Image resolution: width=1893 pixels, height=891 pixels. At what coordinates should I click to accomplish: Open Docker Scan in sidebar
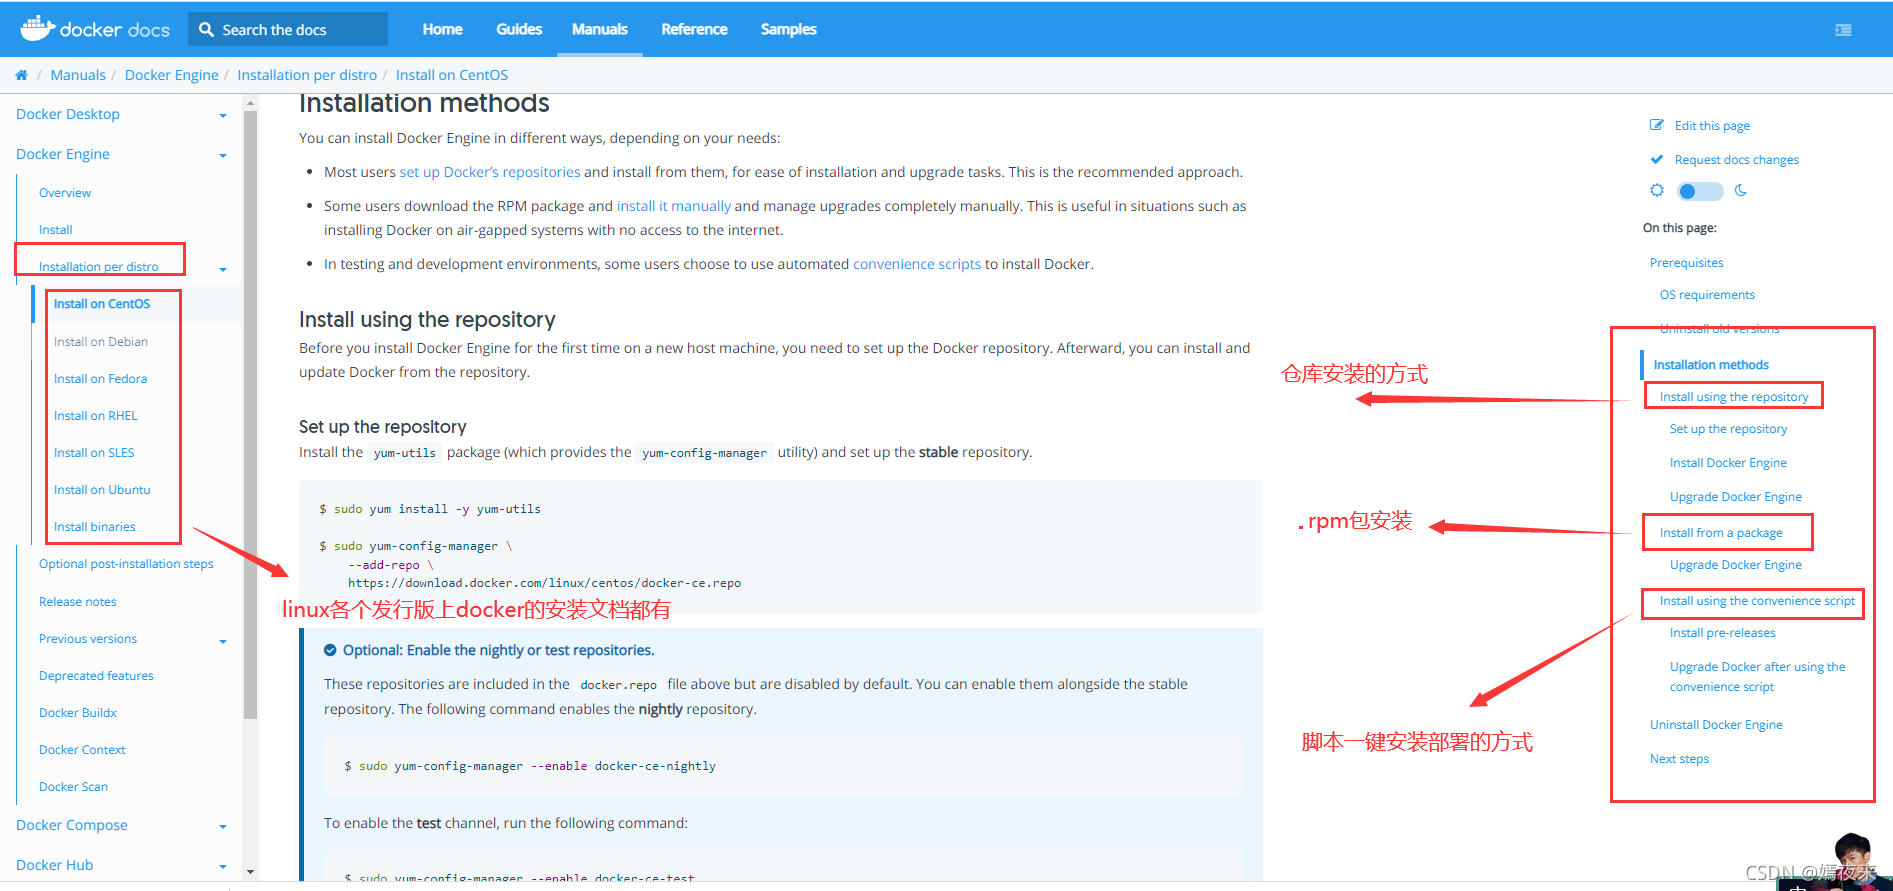[73, 787]
